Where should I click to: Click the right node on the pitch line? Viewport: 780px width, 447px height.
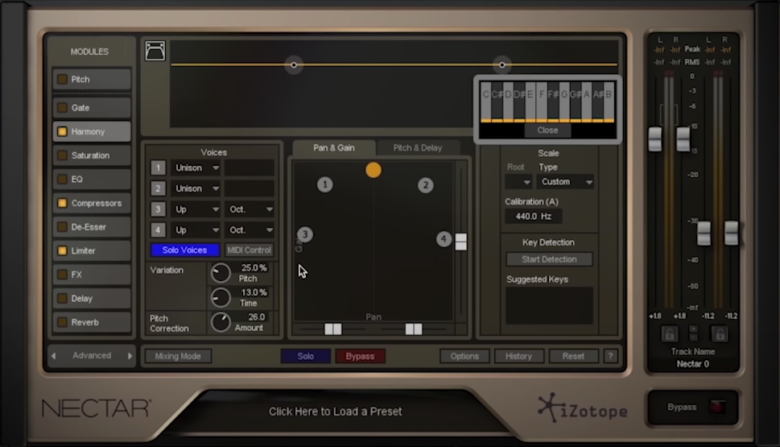pos(502,65)
